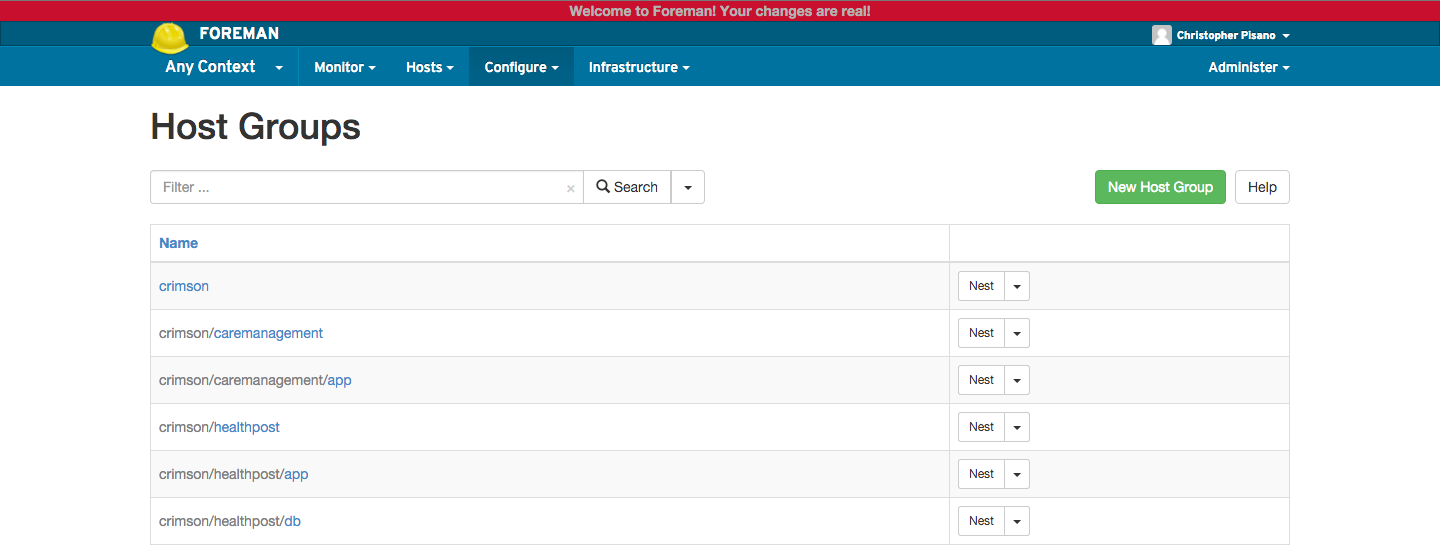Open the crimson/healthpost/app host group link

(x=296, y=474)
